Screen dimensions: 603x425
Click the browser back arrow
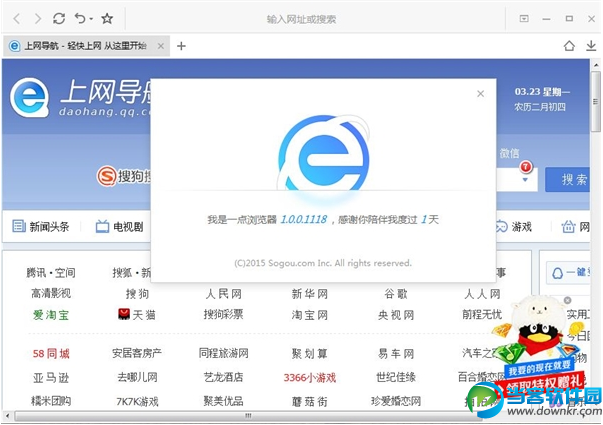click(17, 18)
